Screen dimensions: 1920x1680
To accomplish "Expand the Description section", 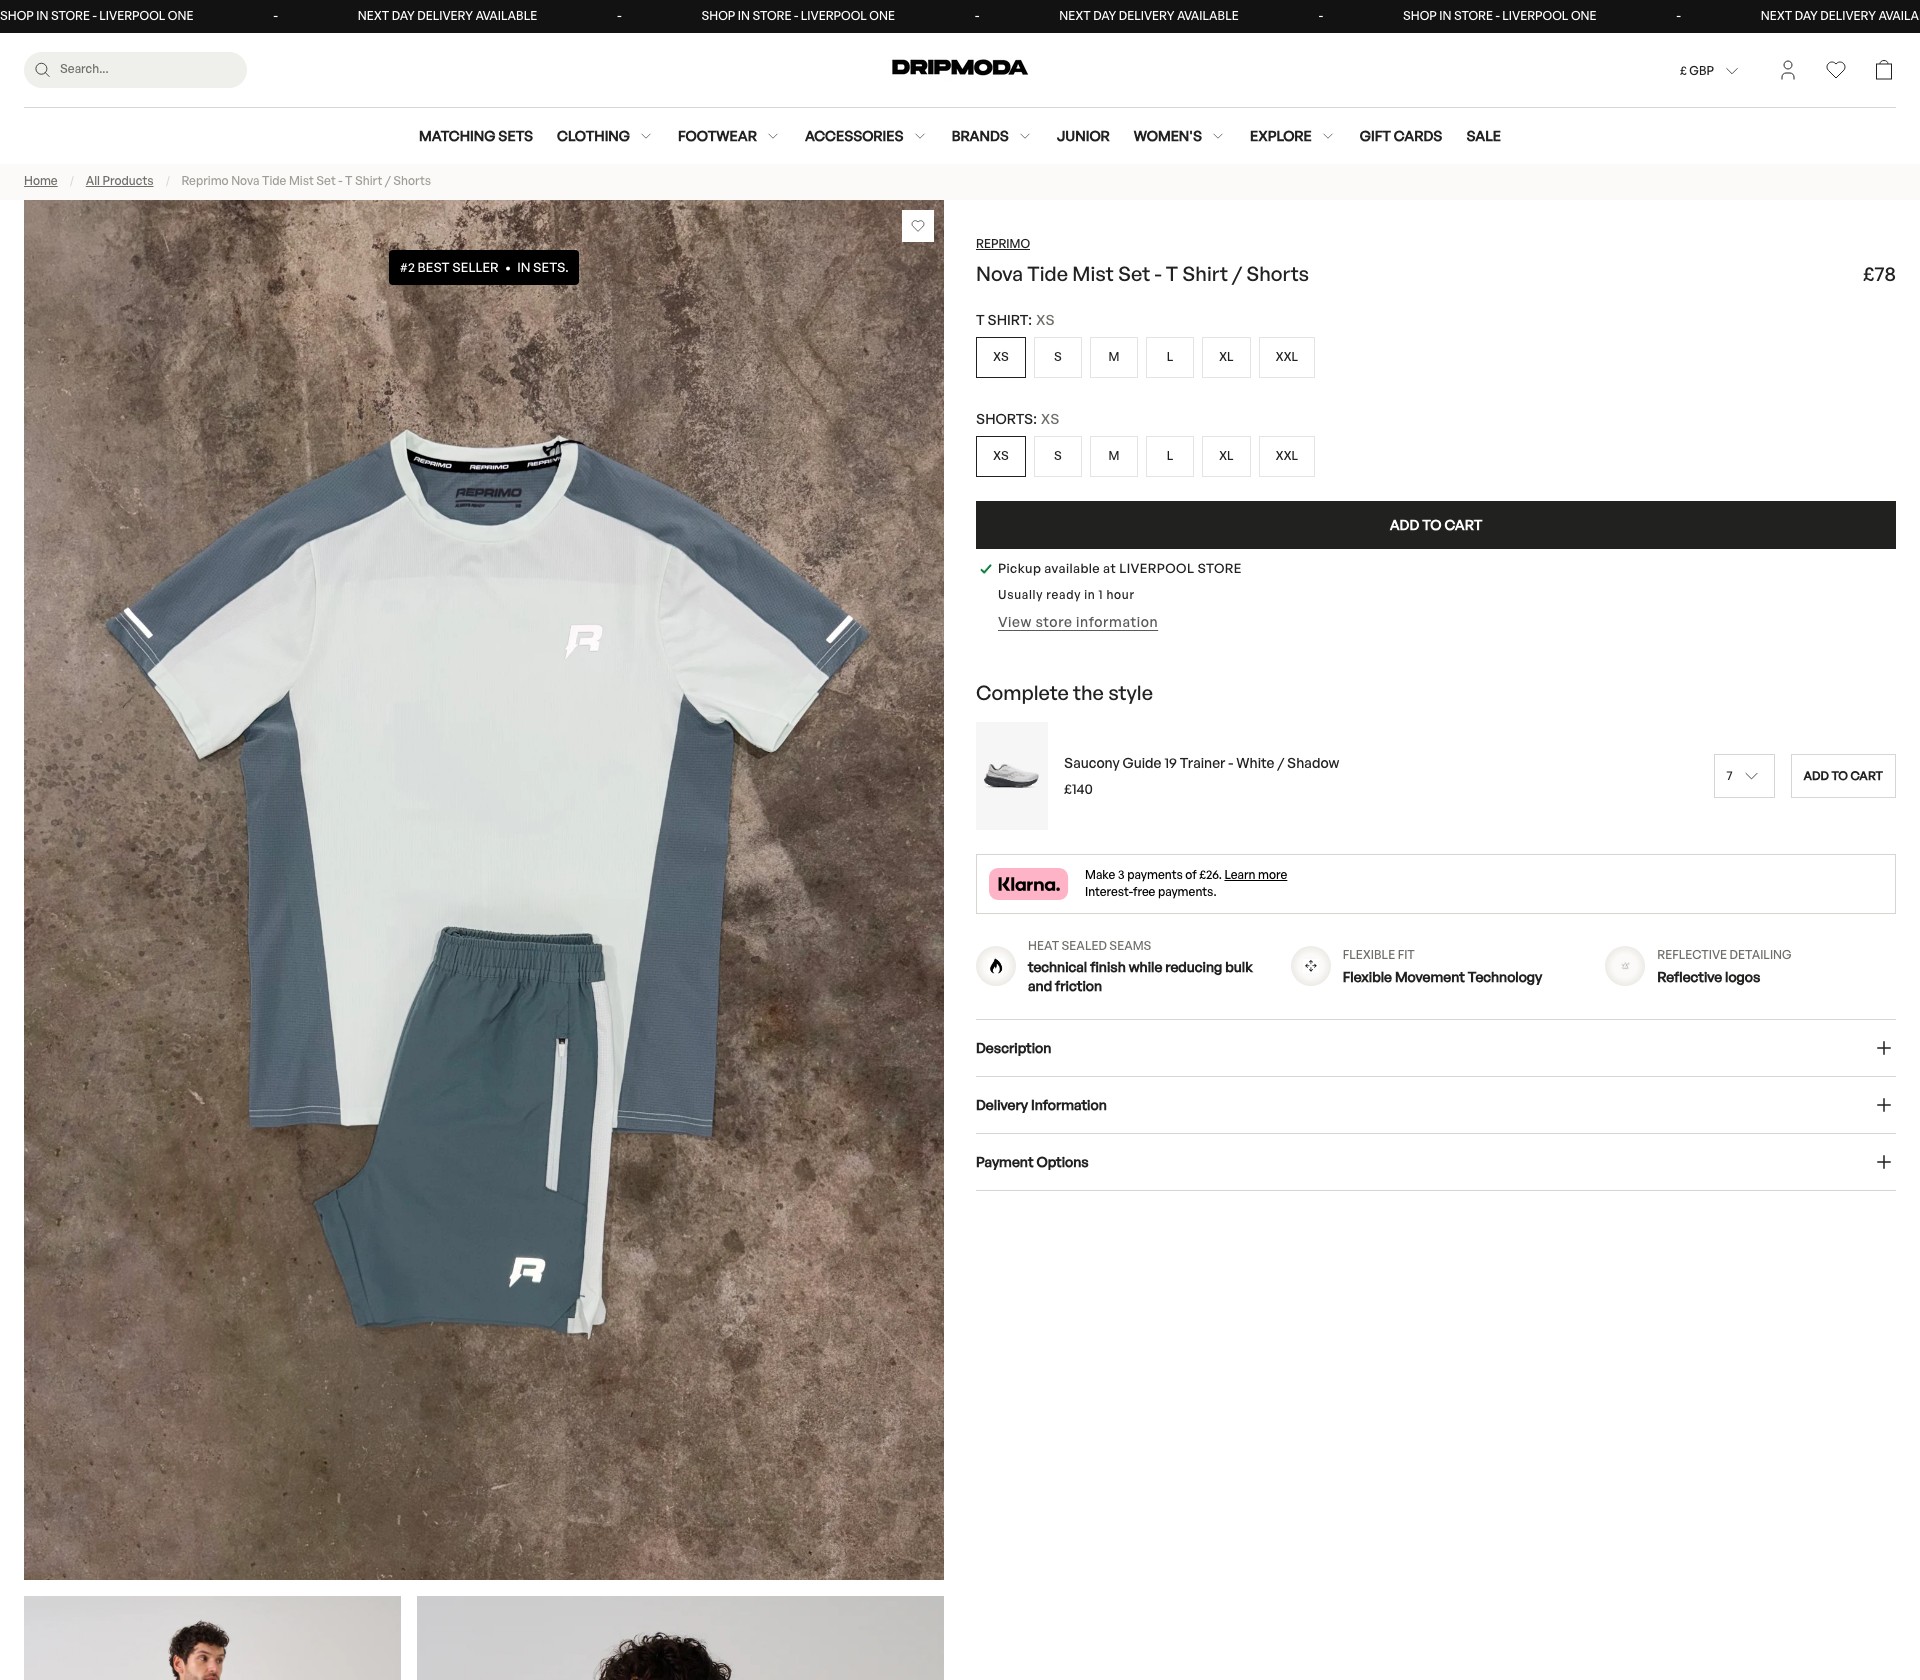I will click(x=1435, y=1048).
